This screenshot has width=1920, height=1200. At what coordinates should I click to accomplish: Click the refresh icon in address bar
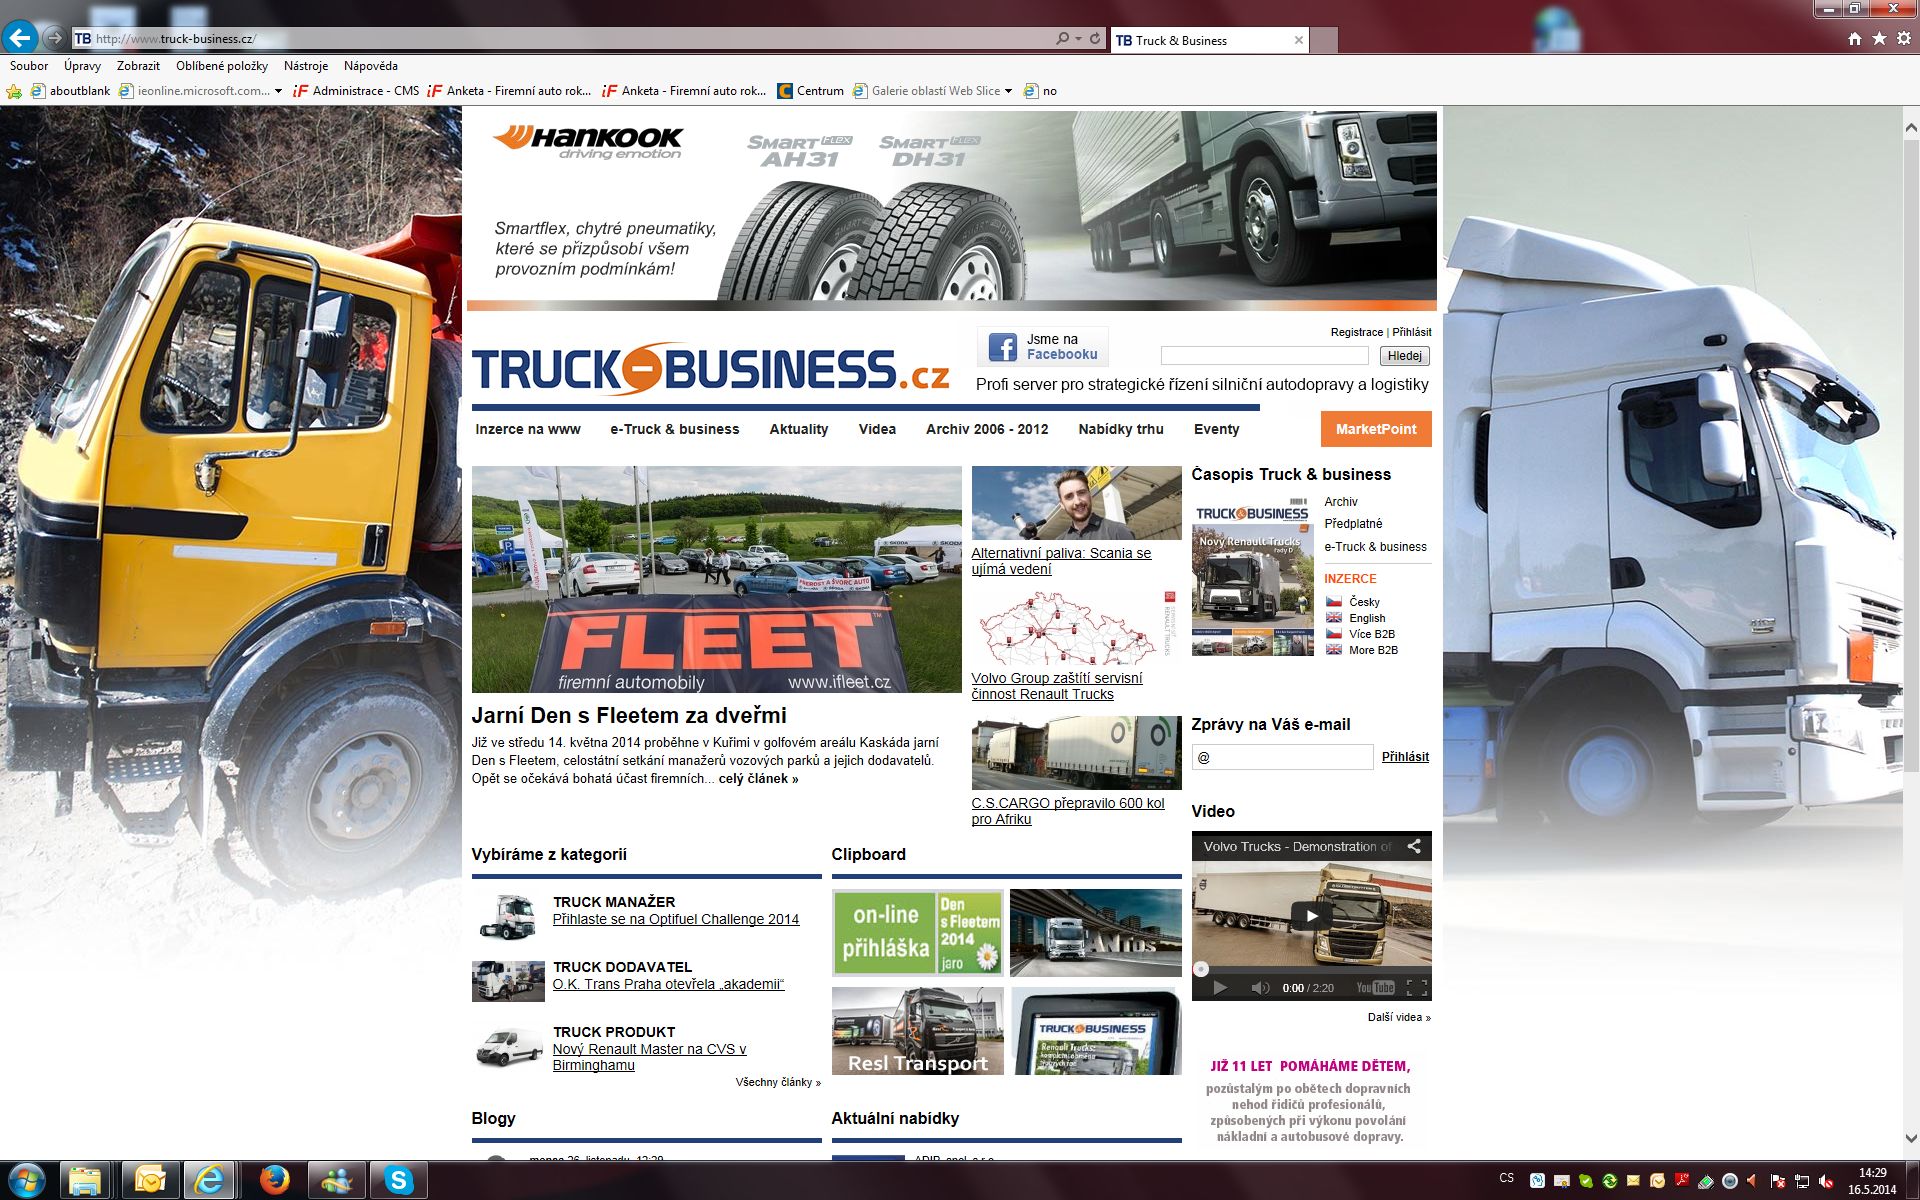pos(1095,39)
